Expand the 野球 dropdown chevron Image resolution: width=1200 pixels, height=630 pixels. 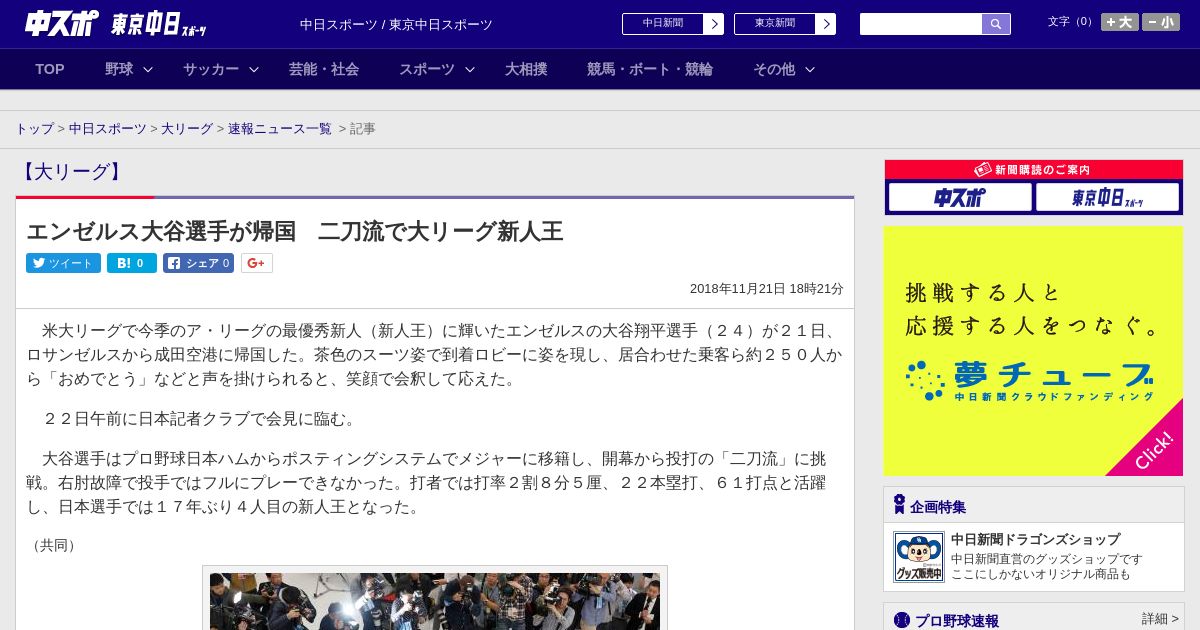(x=148, y=69)
